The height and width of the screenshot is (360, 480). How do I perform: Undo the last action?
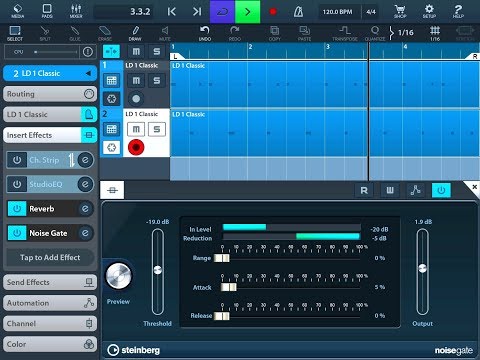coord(205,33)
